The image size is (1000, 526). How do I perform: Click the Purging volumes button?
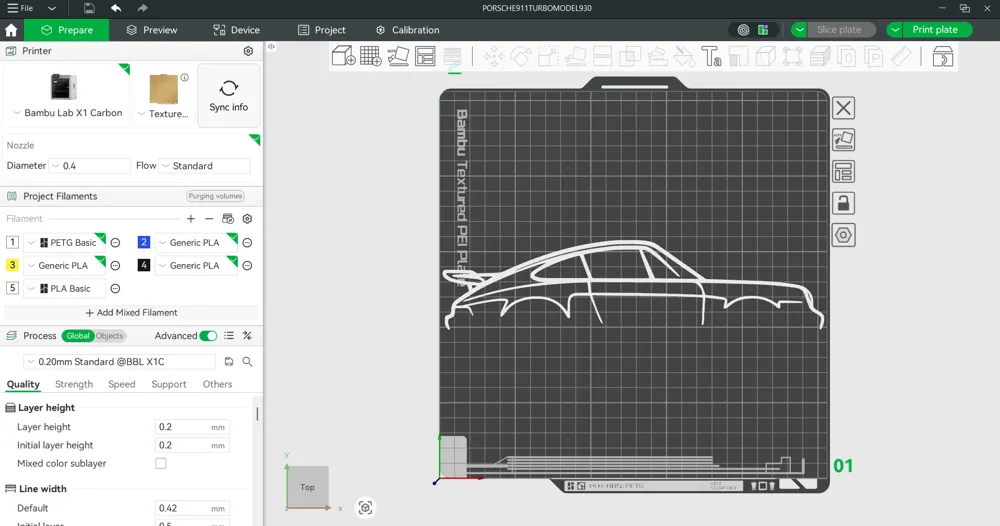pyautogui.click(x=216, y=196)
